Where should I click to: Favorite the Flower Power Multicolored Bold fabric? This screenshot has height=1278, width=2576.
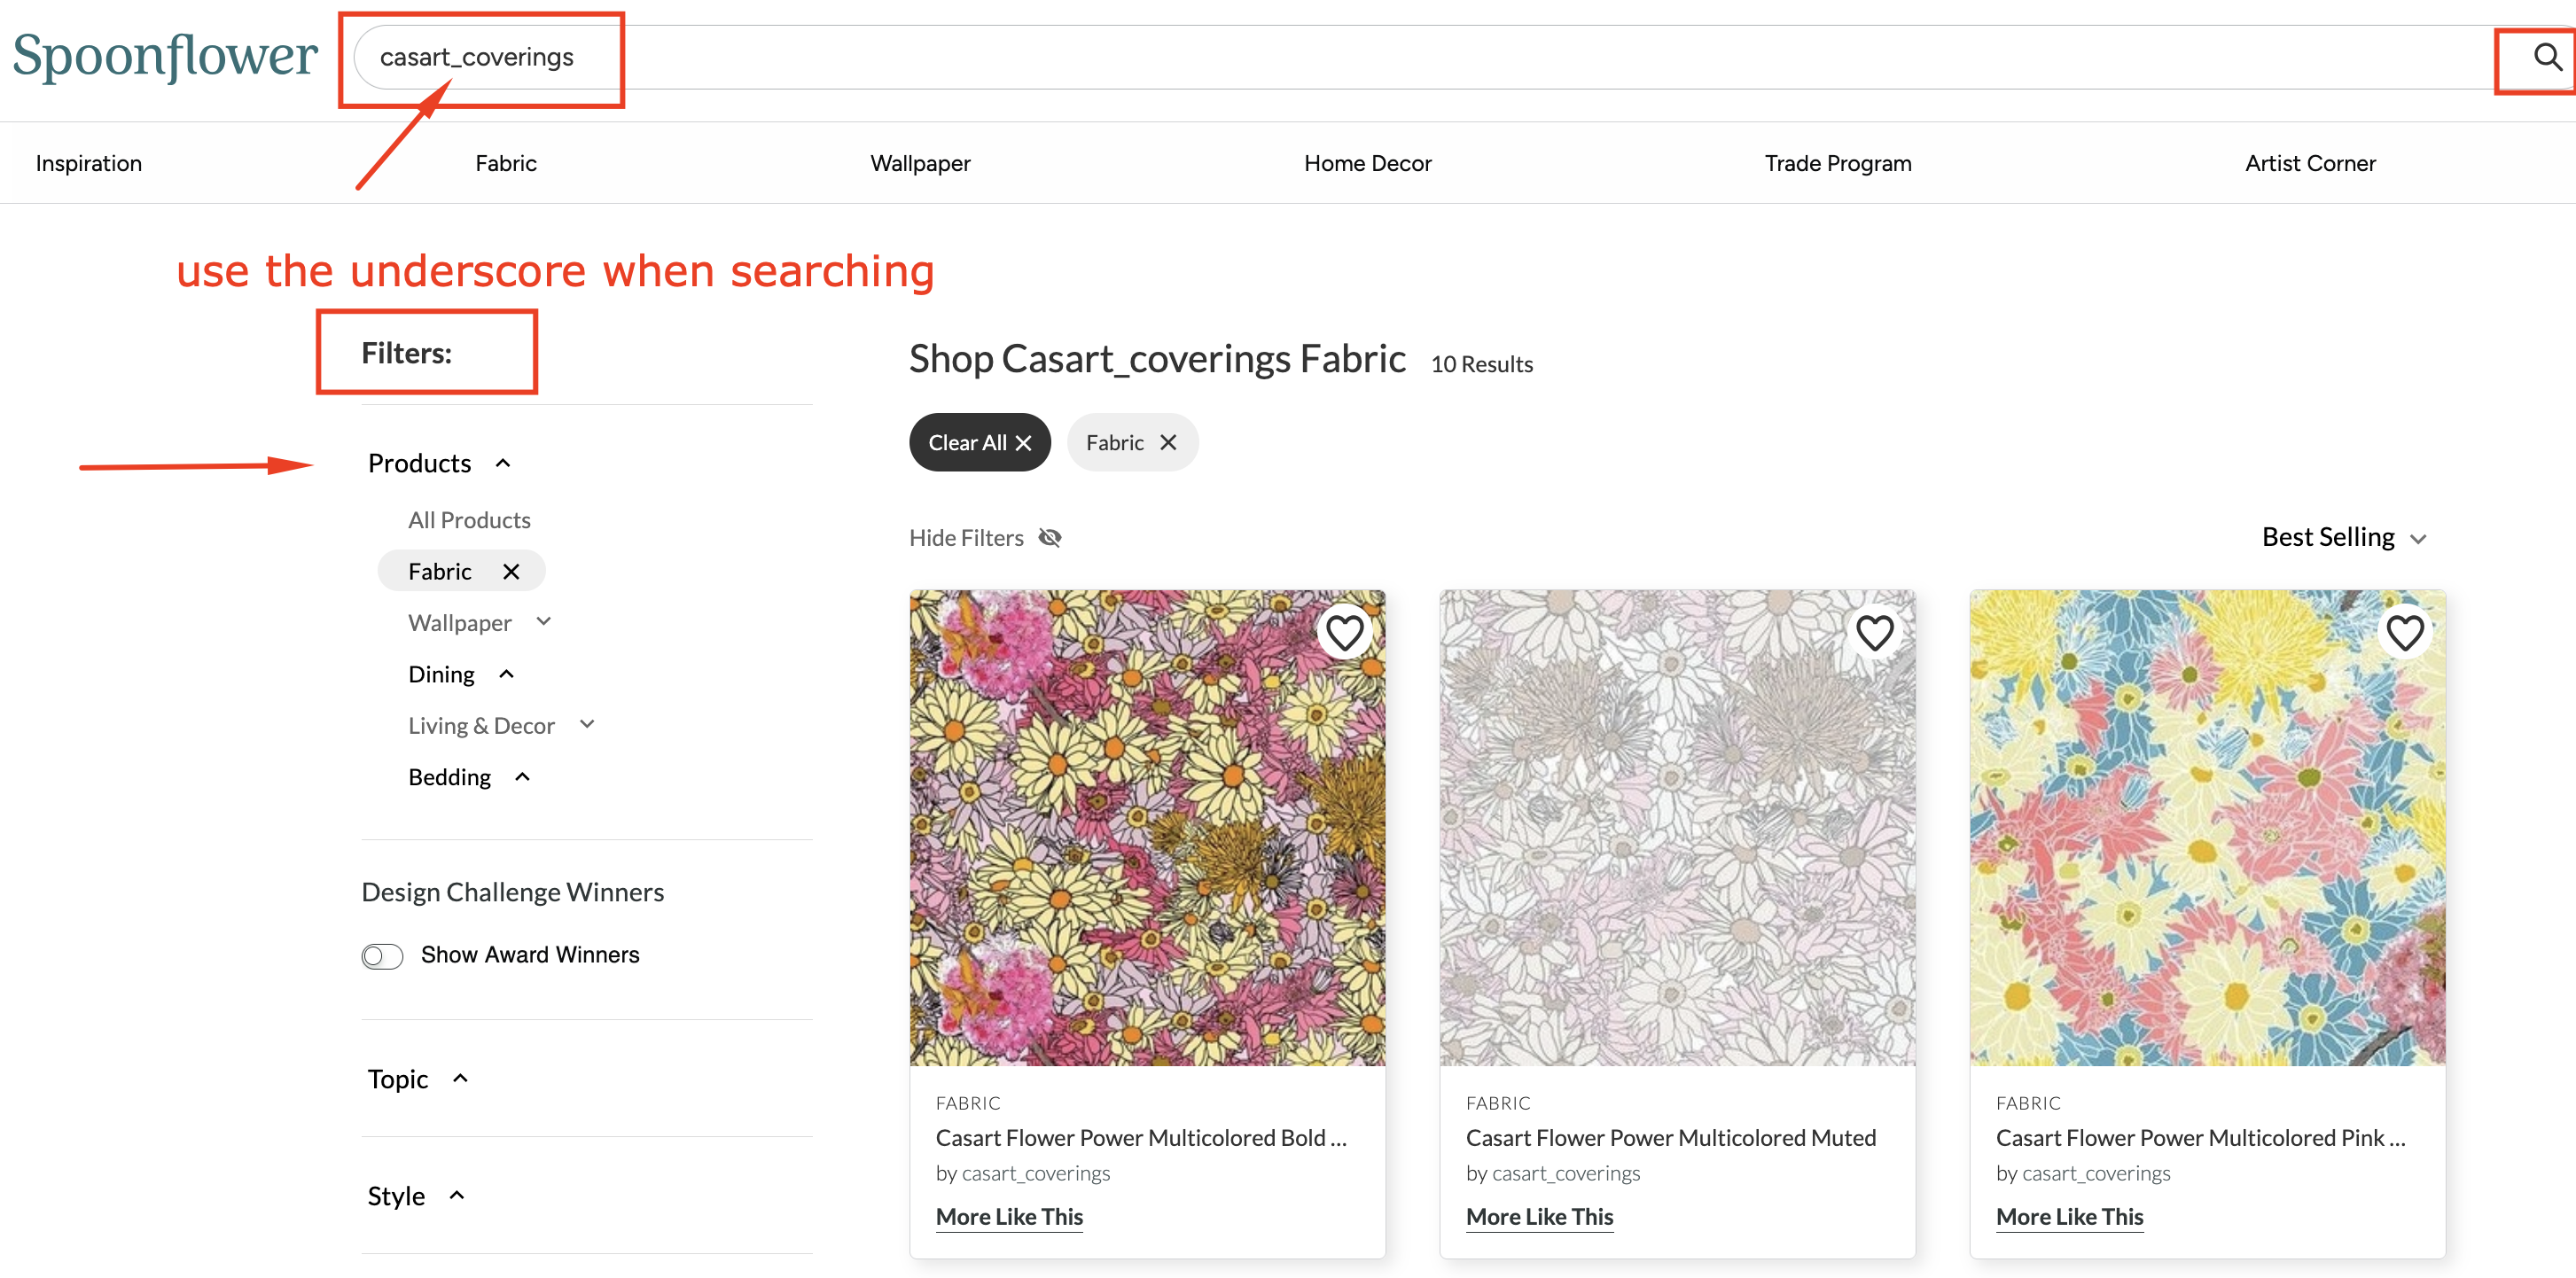pyautogui.click(x=1344, y=632)
